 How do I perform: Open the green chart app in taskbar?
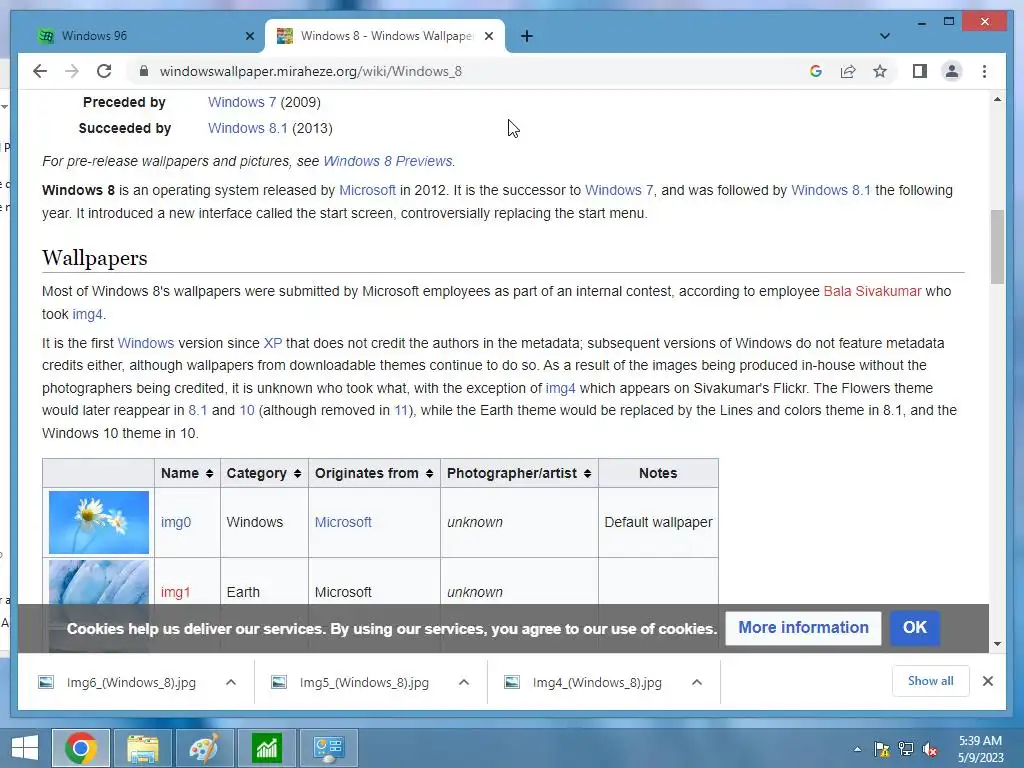[x=266, y=748]
